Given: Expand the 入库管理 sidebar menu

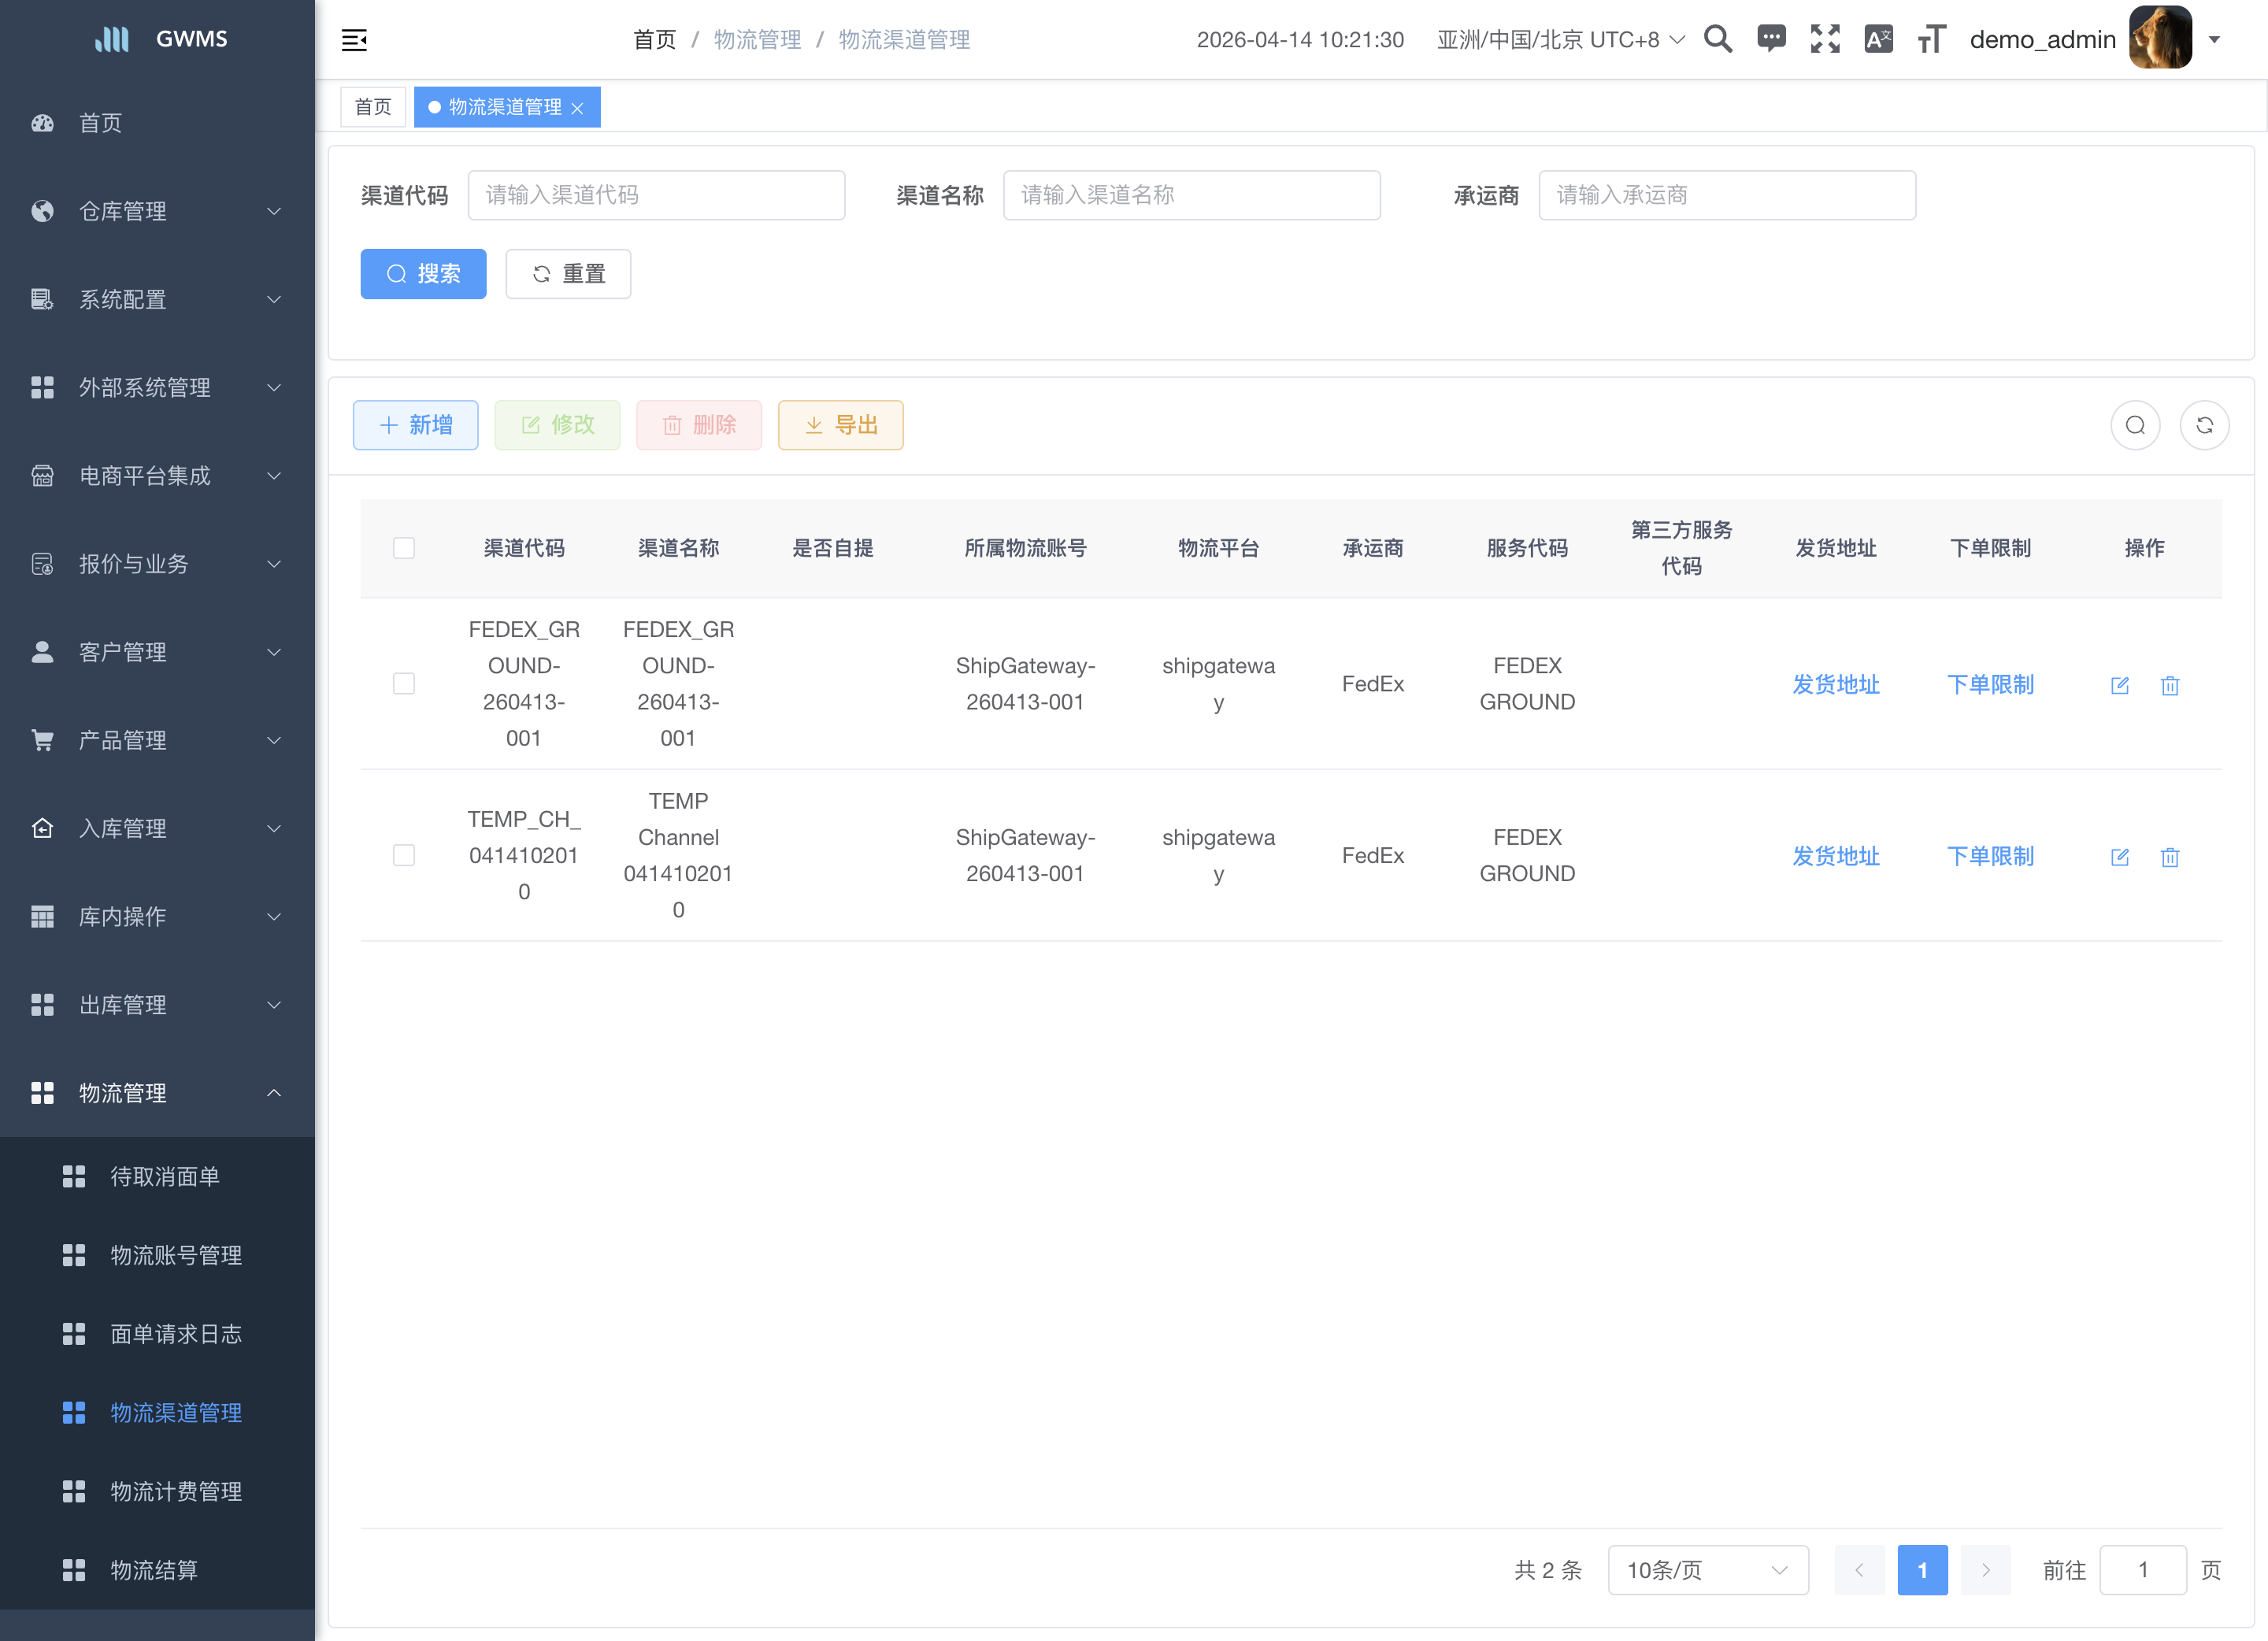Looking at the screenshot, I should tap(158, 828).
